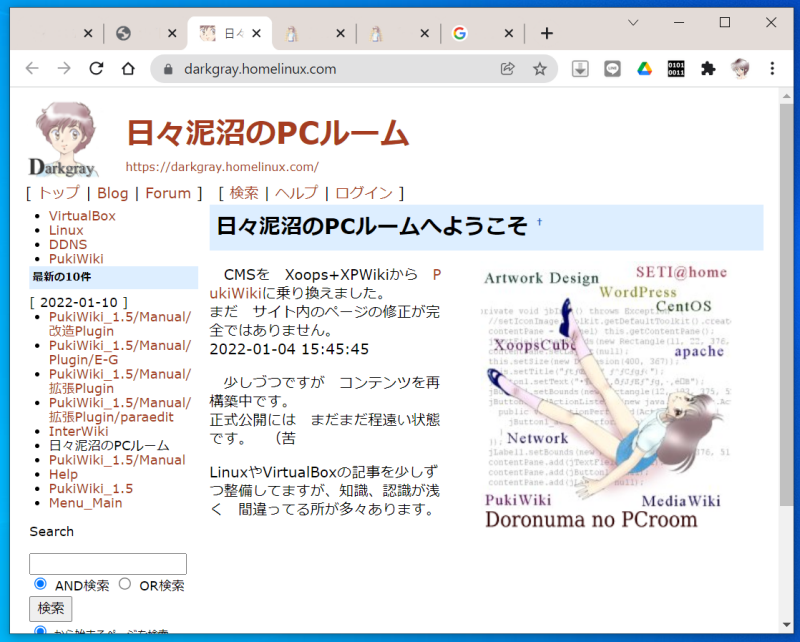Open the browser home page
This screenshot has width=800, height=642.
coord(128,68)
